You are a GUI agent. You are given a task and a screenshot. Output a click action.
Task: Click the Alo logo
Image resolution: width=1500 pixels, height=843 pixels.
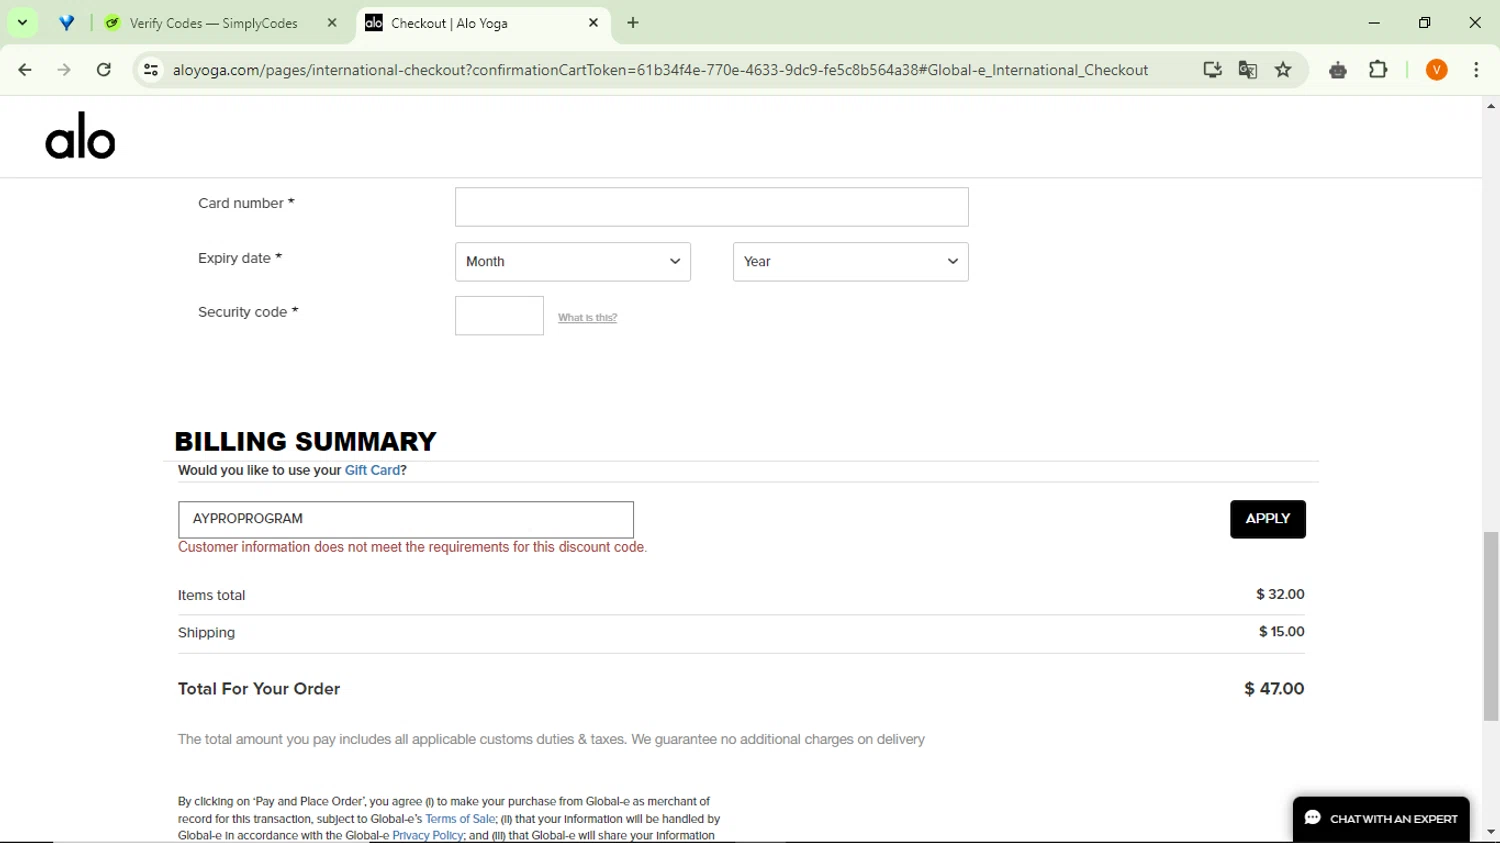click(x=80, y=136)
